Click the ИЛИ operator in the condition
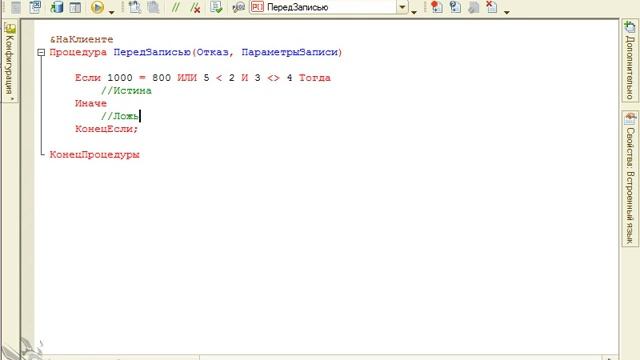 pos(187,78)
